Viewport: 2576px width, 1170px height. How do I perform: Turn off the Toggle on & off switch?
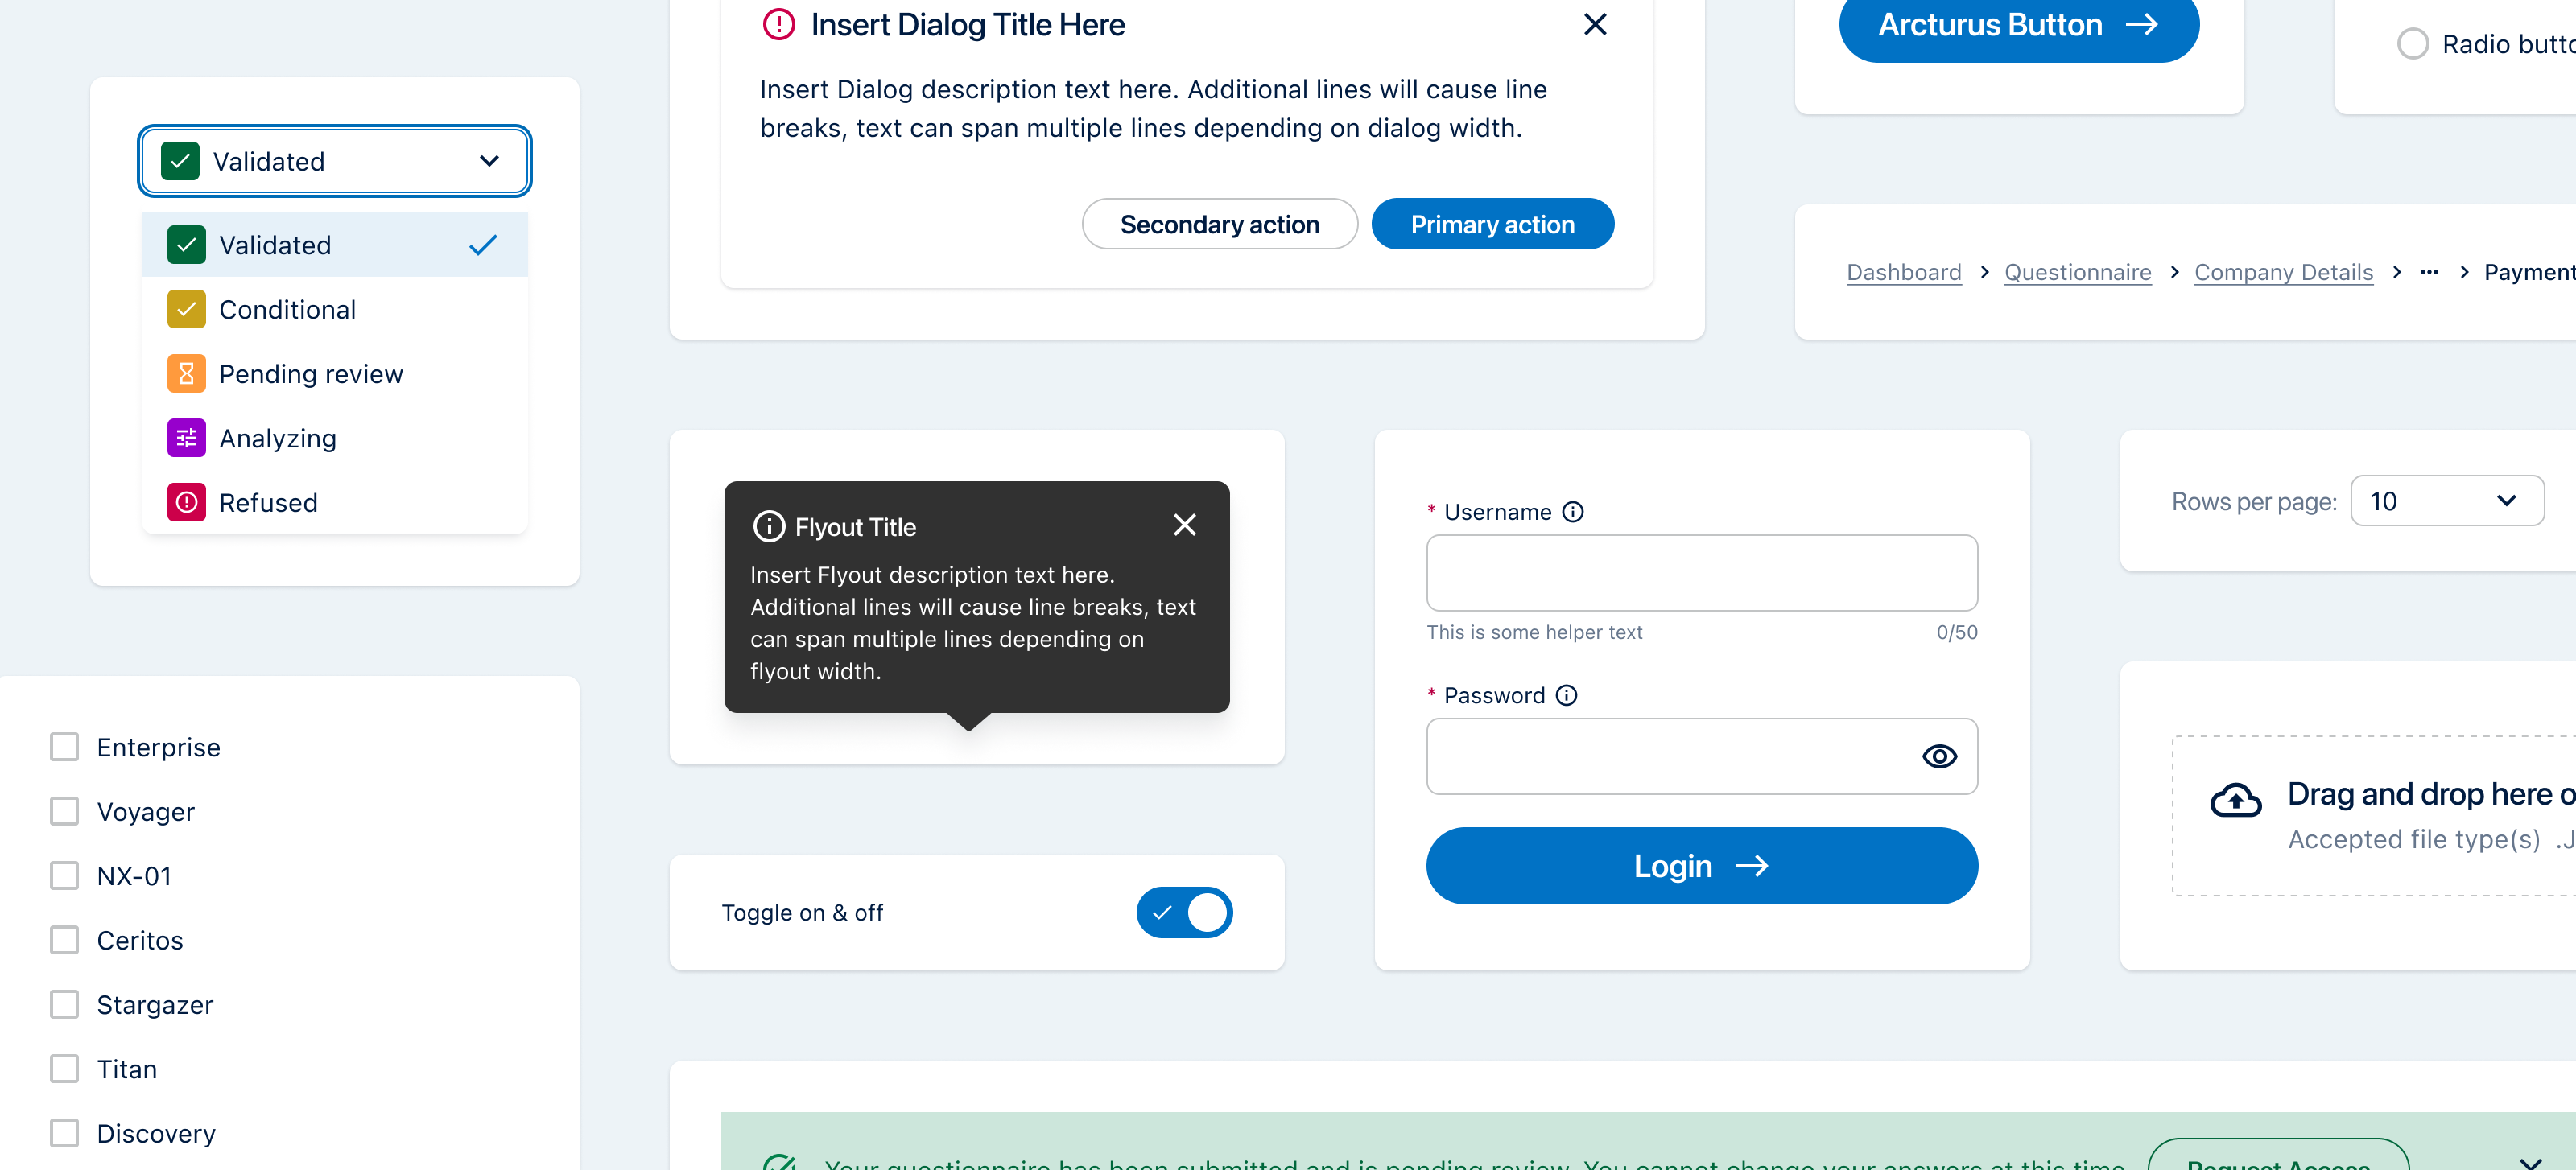coord(1184,912)
